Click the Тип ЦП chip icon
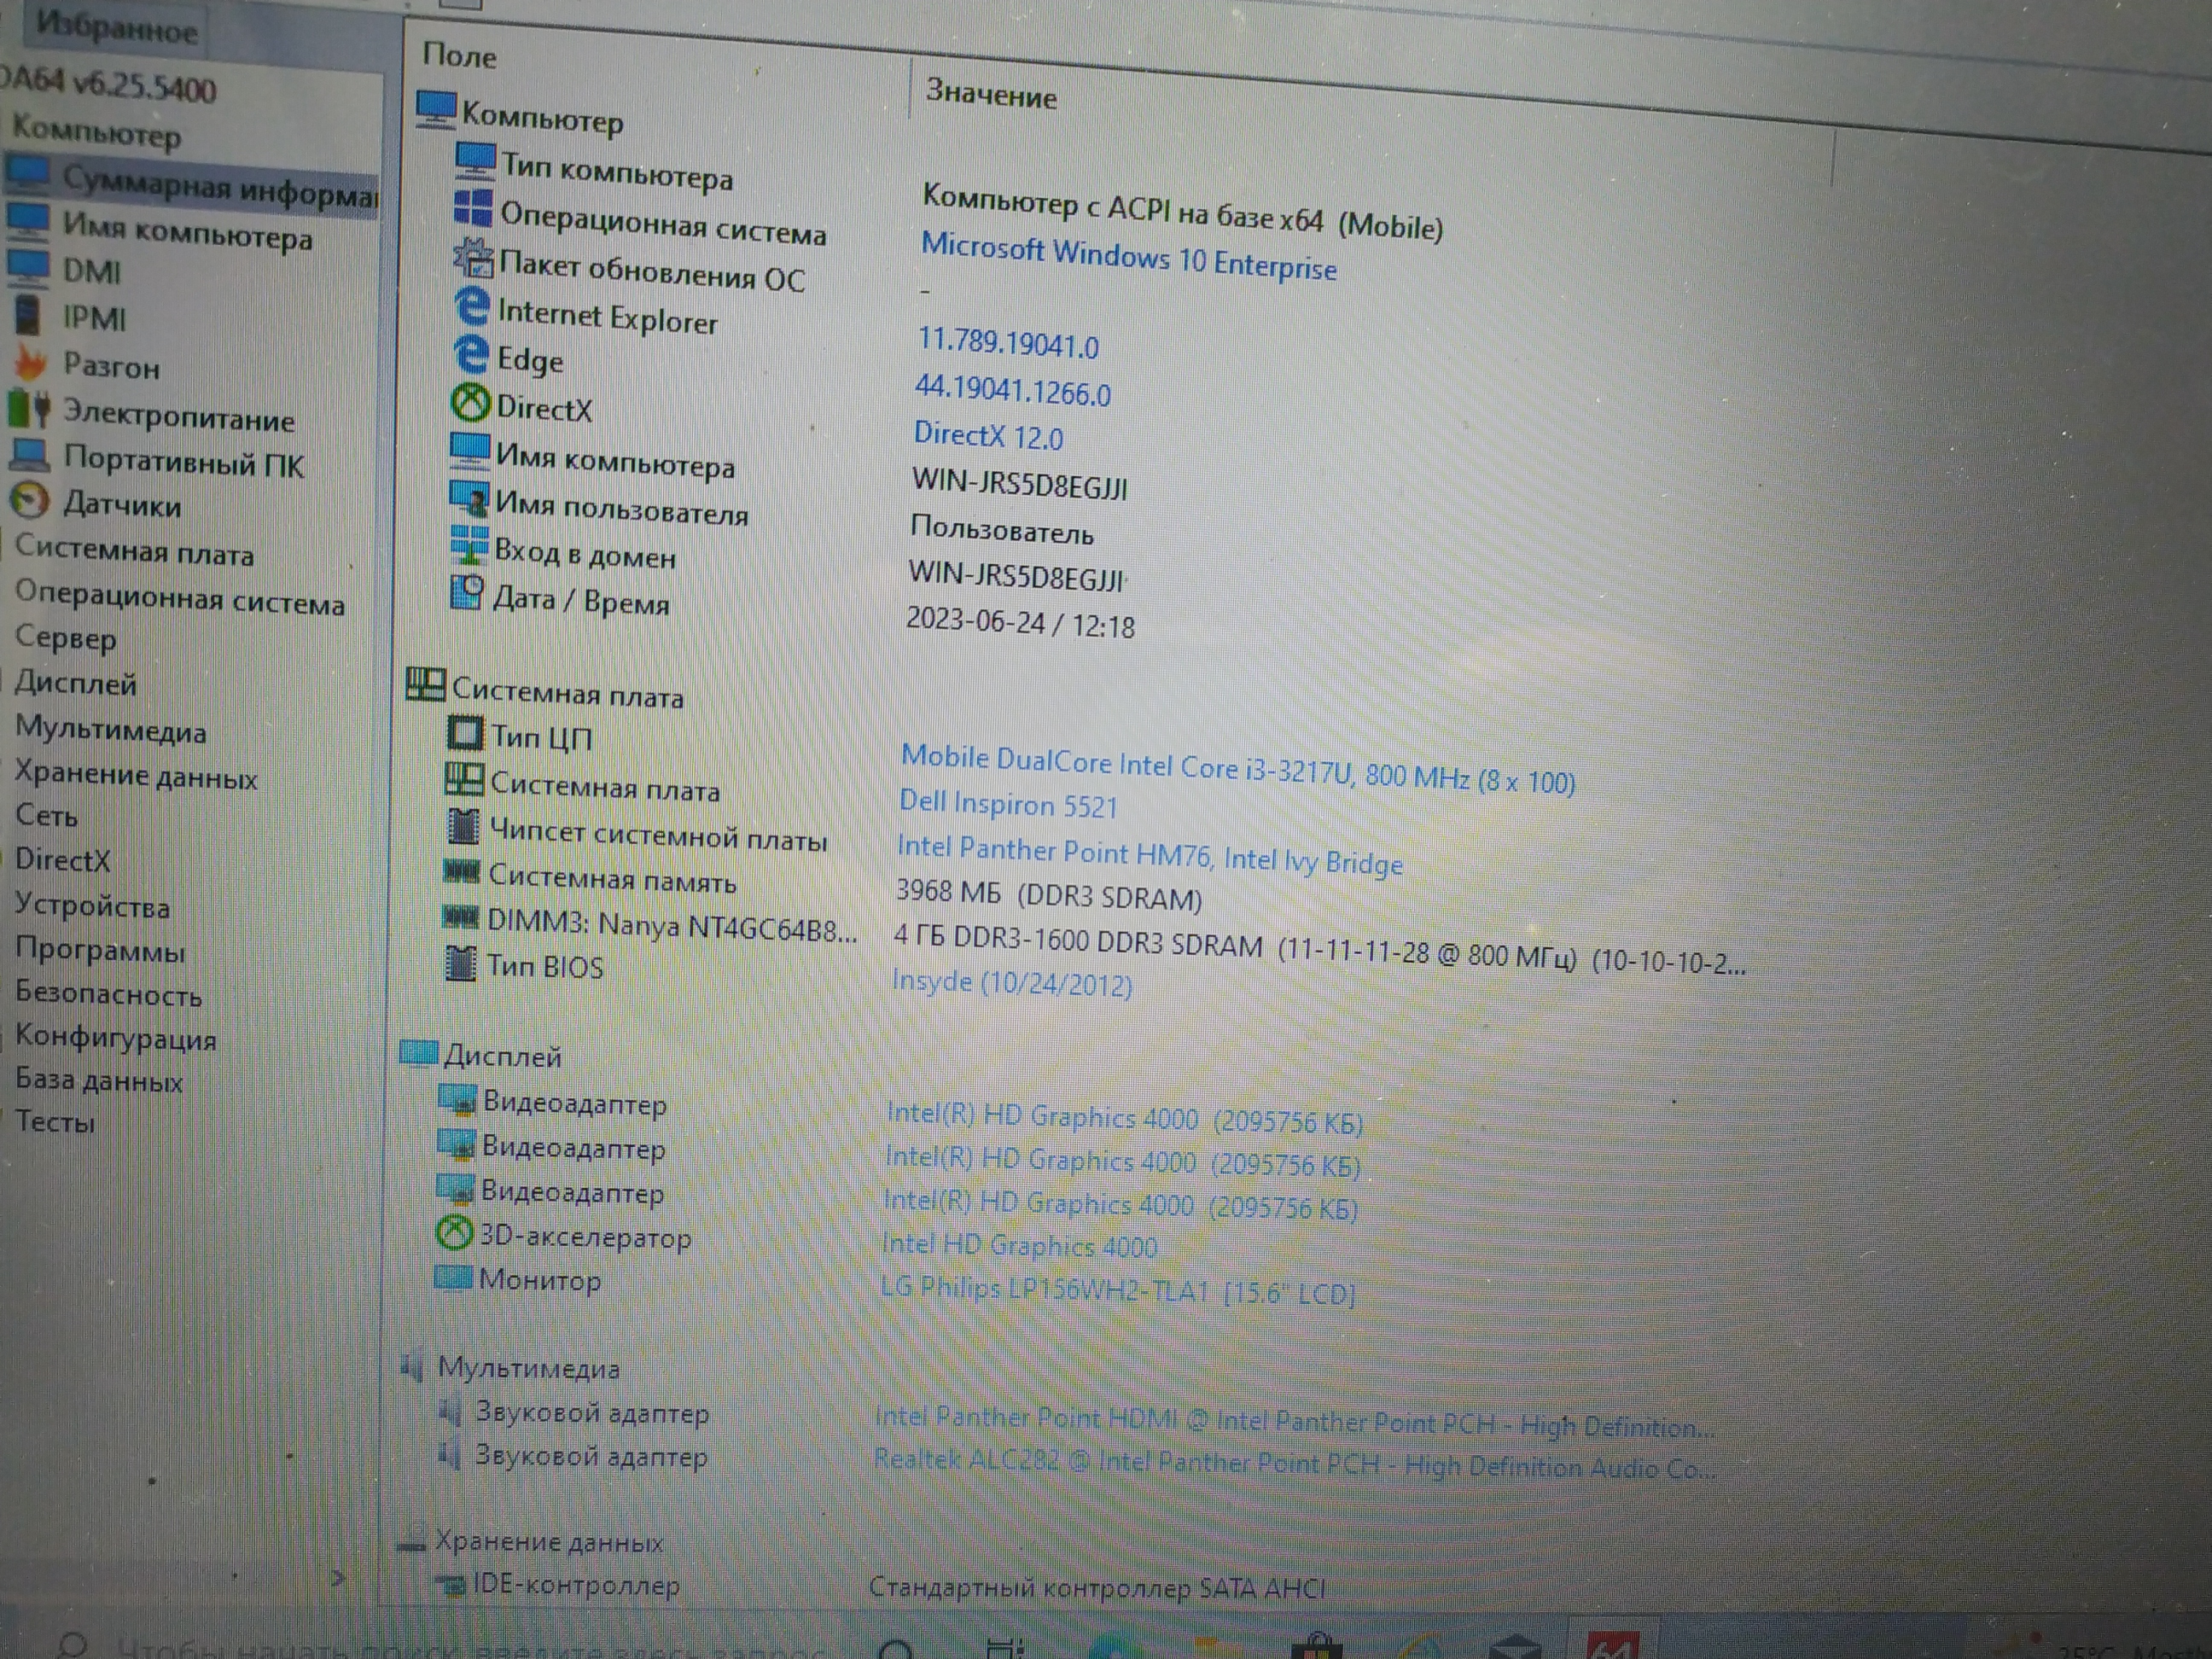 point(464,733)
